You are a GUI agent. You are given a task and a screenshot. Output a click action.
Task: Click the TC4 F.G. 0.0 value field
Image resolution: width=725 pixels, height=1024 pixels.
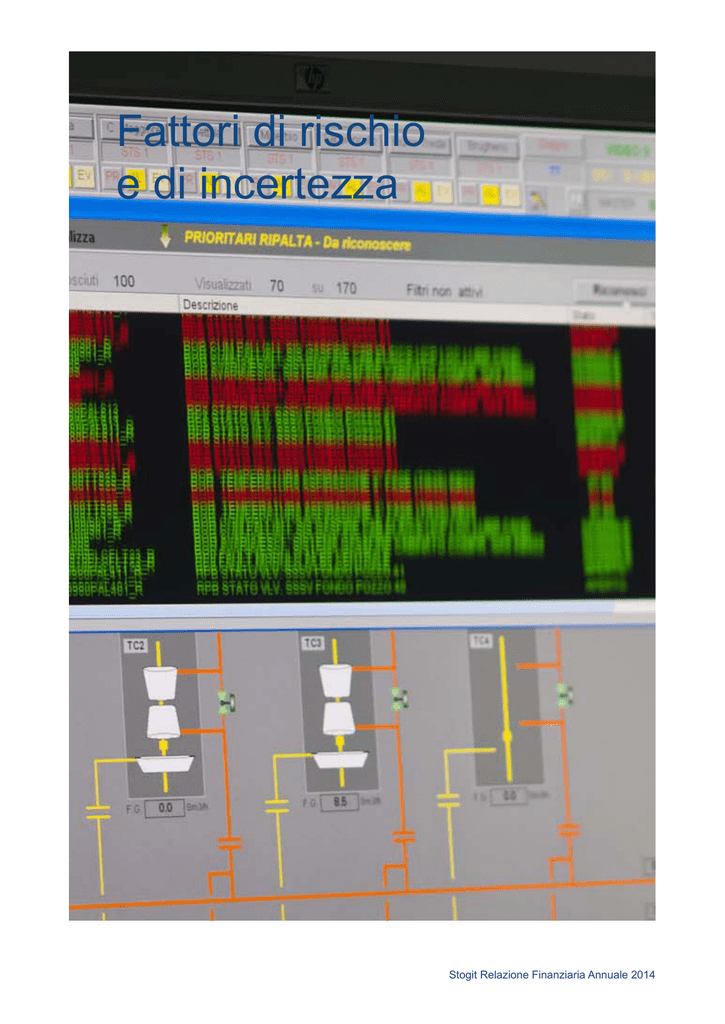coord(508,796)
